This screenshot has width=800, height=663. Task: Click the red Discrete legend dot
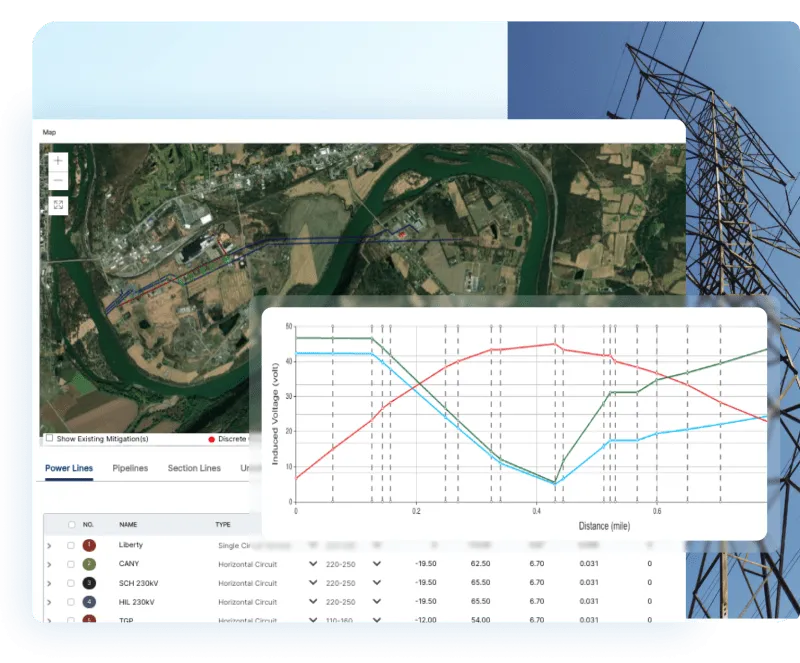(210, 440)
